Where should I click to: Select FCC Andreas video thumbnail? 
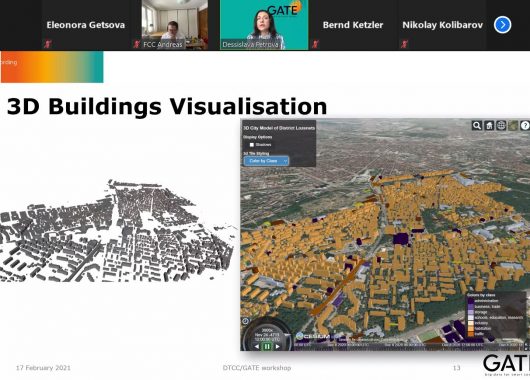tap(175, 25)
